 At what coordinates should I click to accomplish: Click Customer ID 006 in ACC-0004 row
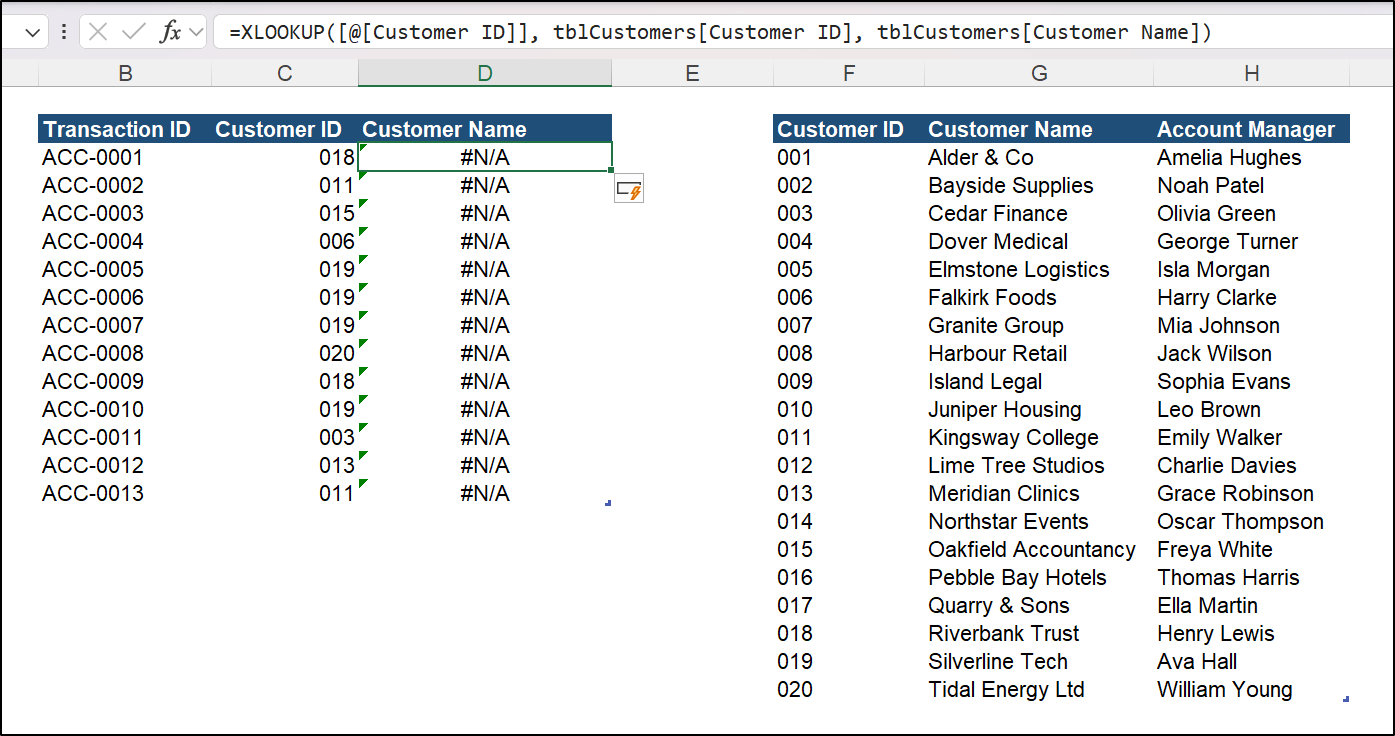285,241
